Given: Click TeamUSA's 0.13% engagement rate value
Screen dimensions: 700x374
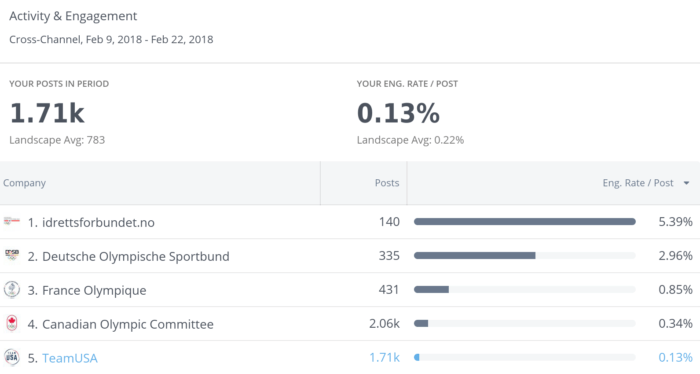Looking at the screenshot, I should [675, 357].
